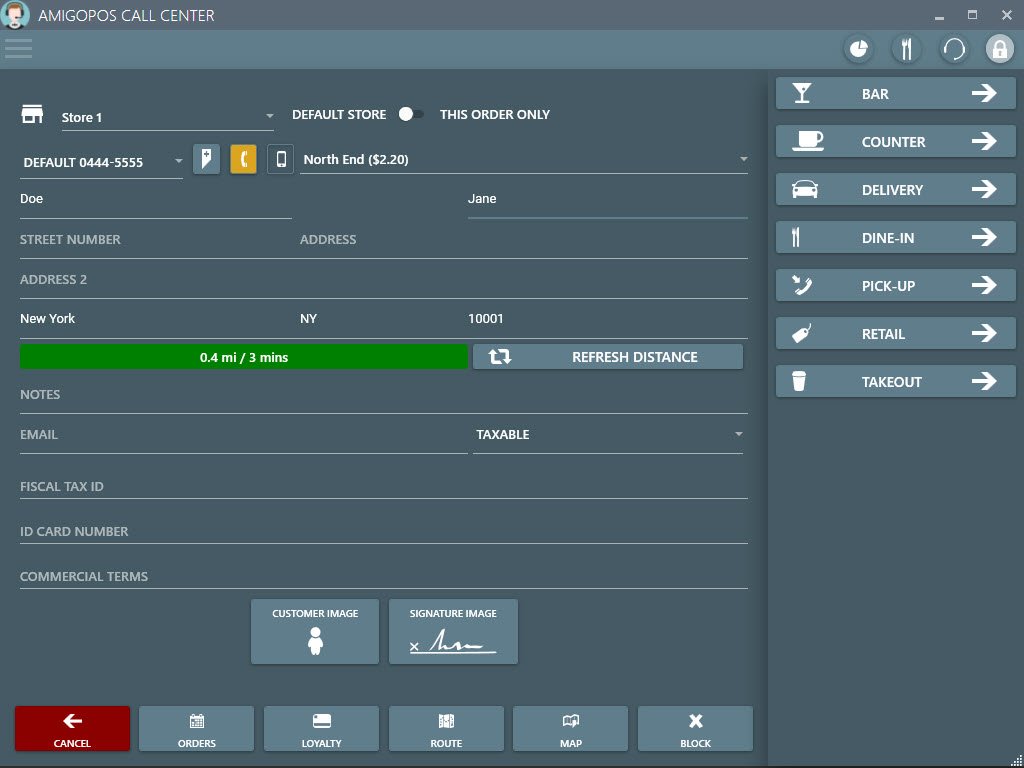1024x768 pixels.
Task: Expand the Taxable dropdown
Action: pos(738,435)
